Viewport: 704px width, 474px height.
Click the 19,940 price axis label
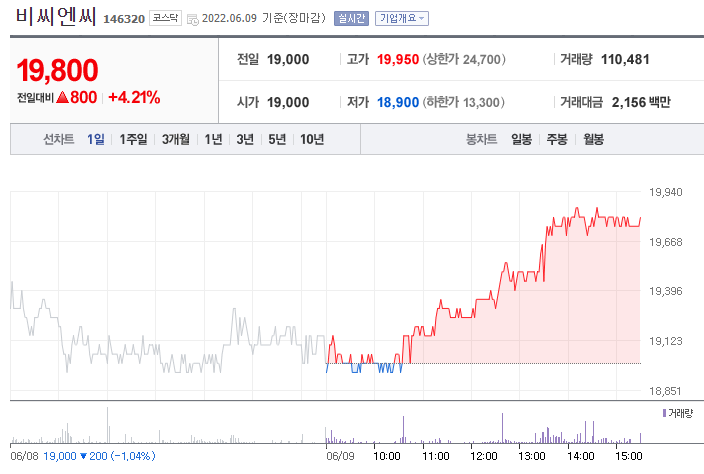pos(666,193)
